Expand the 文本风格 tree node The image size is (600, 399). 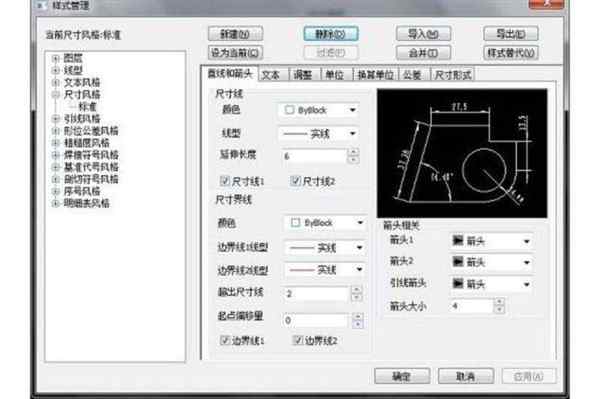coord(56,82)
